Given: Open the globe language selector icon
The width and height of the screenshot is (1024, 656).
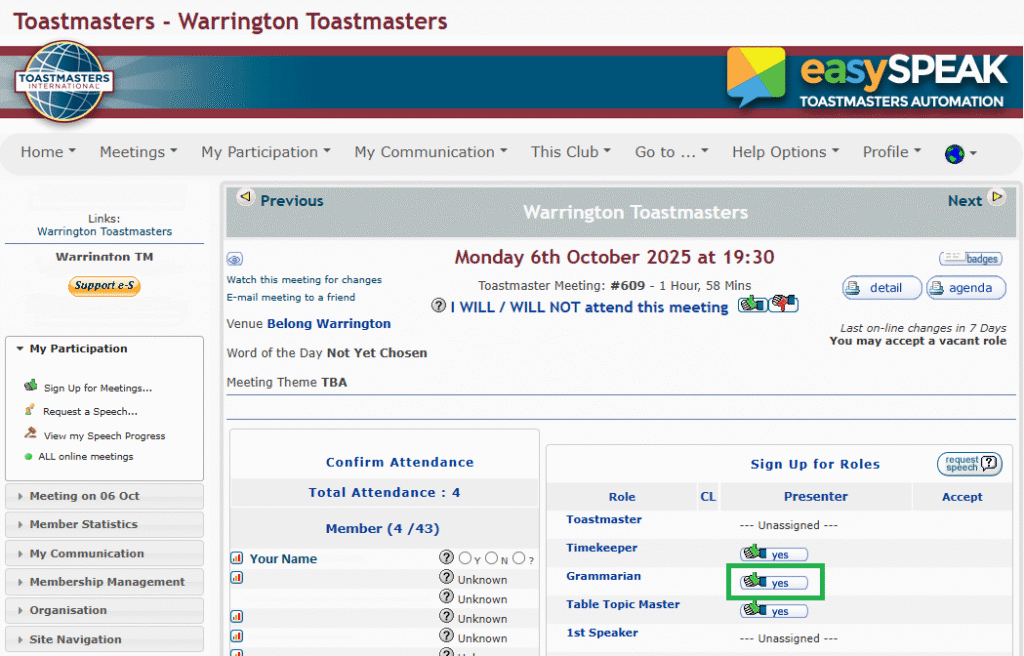Looking at the screenshot, I should (954, 154).
